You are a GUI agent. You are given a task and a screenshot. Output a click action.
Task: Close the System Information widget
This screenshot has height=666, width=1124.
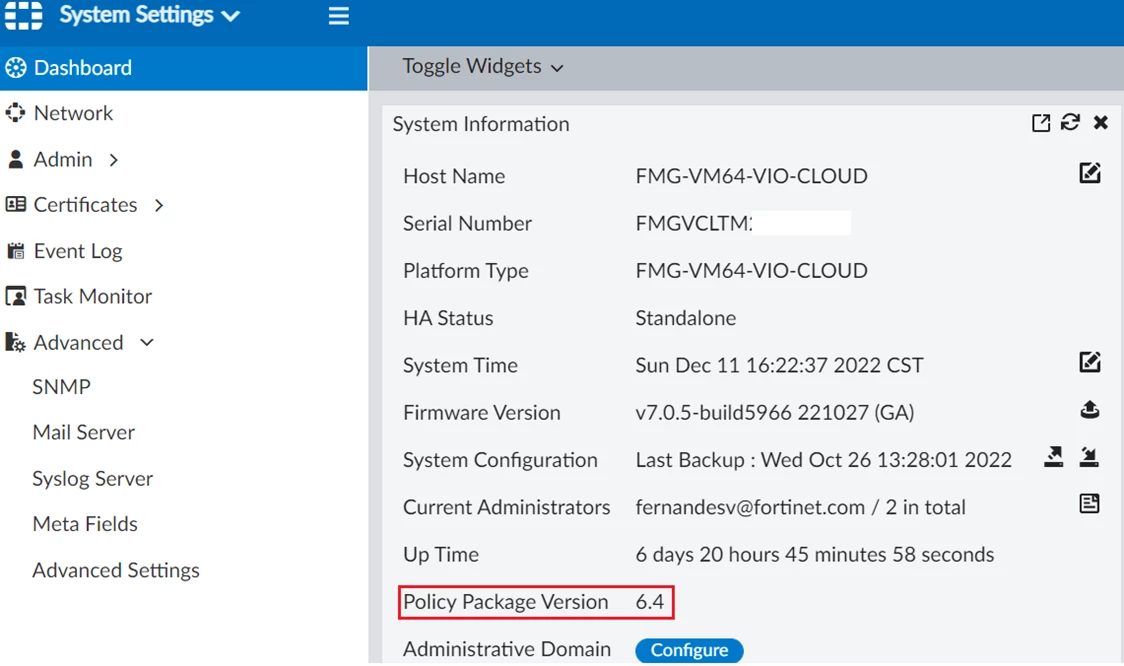(x=1100, y=123)
